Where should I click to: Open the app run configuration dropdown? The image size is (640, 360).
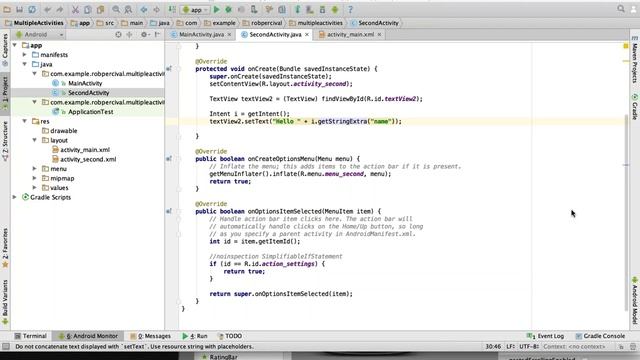(195, 9)
